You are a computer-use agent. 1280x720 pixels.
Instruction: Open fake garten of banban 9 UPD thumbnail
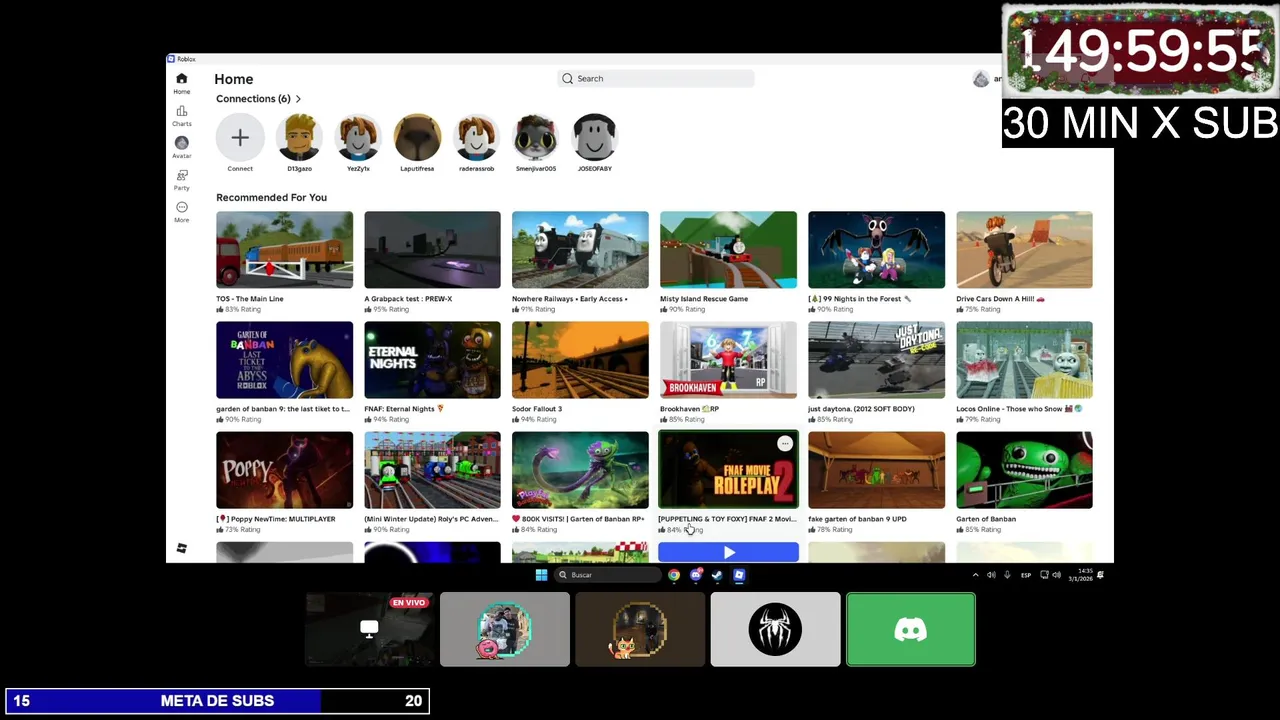[876, 470]
